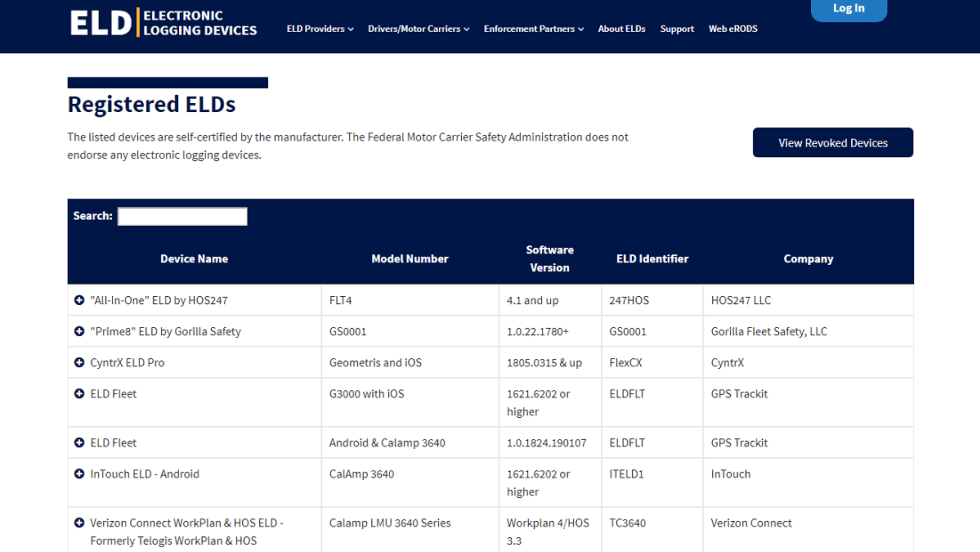Click into the Search input field
This screenshot has height=552, width=980.
pos(182,216)
